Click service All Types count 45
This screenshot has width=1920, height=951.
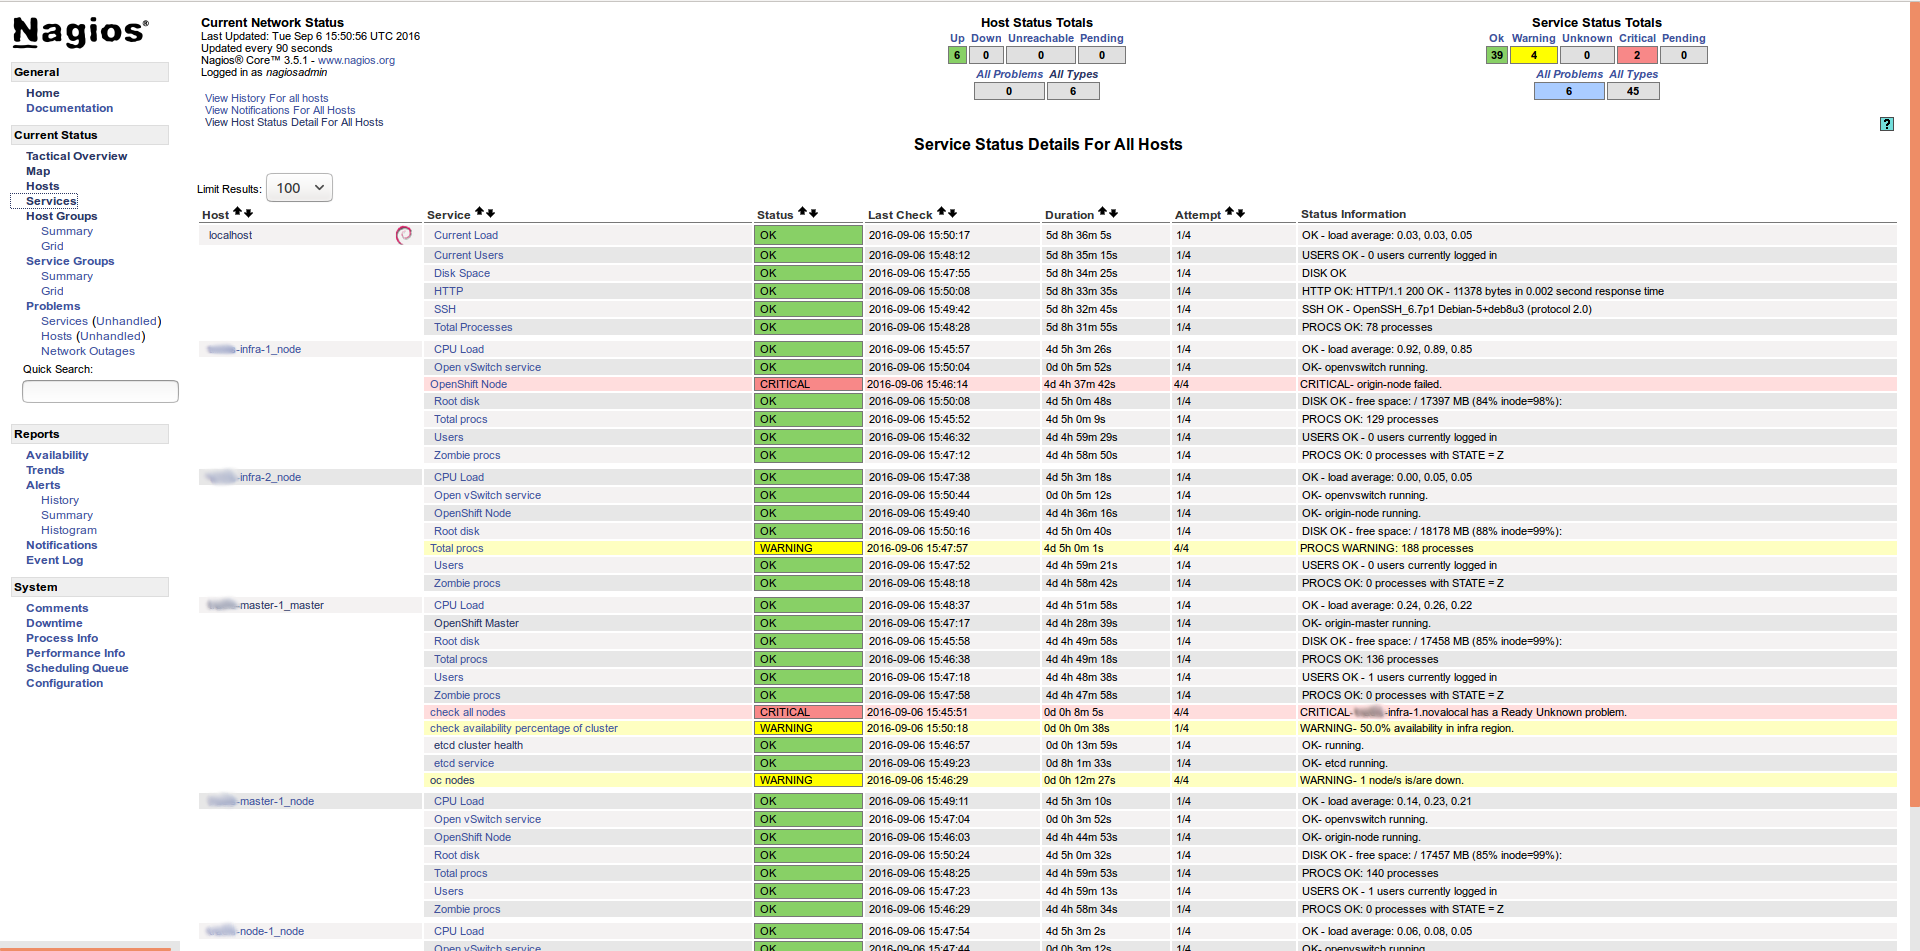pos(1633,91)
